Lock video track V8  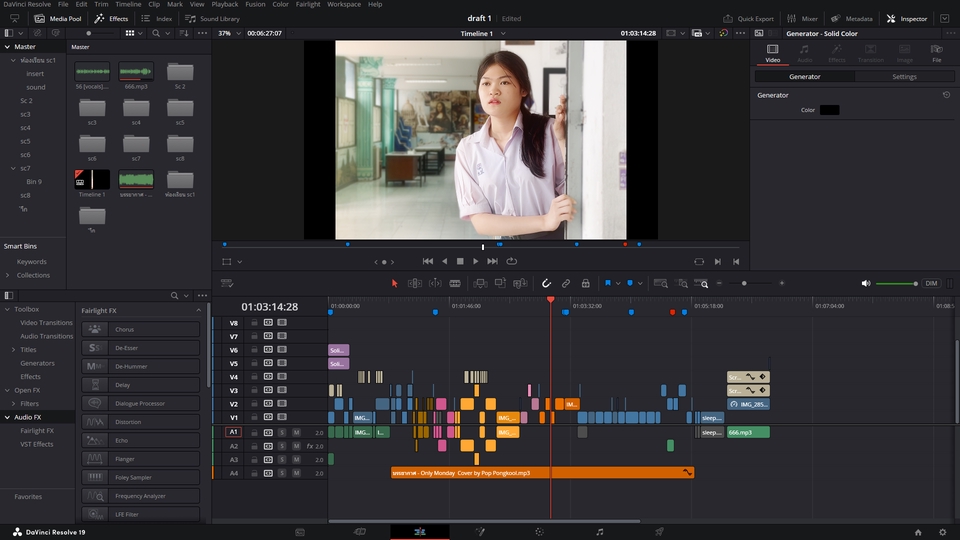pos(254,323)
